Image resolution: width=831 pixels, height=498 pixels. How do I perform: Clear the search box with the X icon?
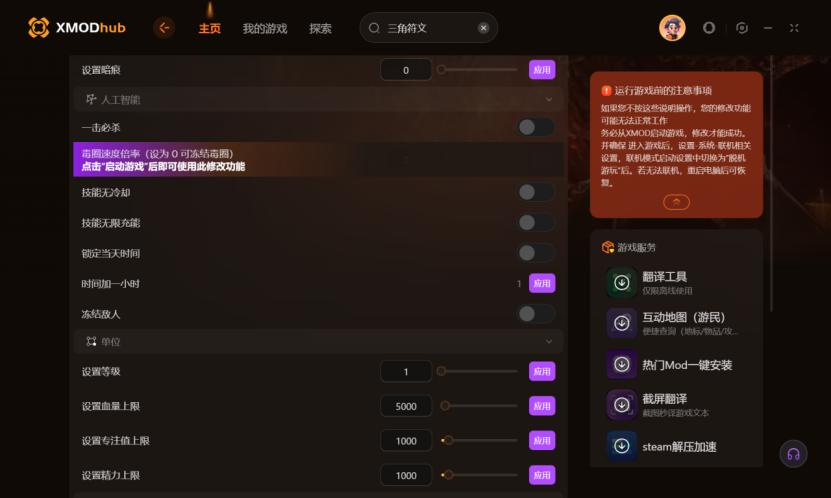[483, 28]
